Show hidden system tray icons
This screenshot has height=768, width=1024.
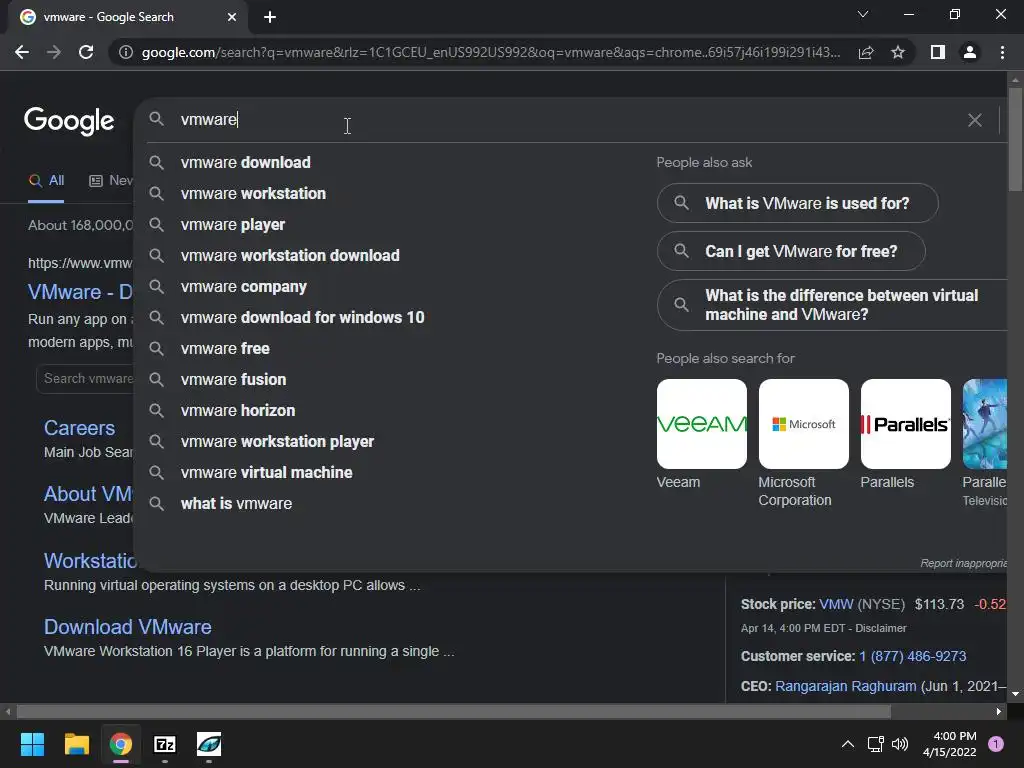[x=848, y=744]
